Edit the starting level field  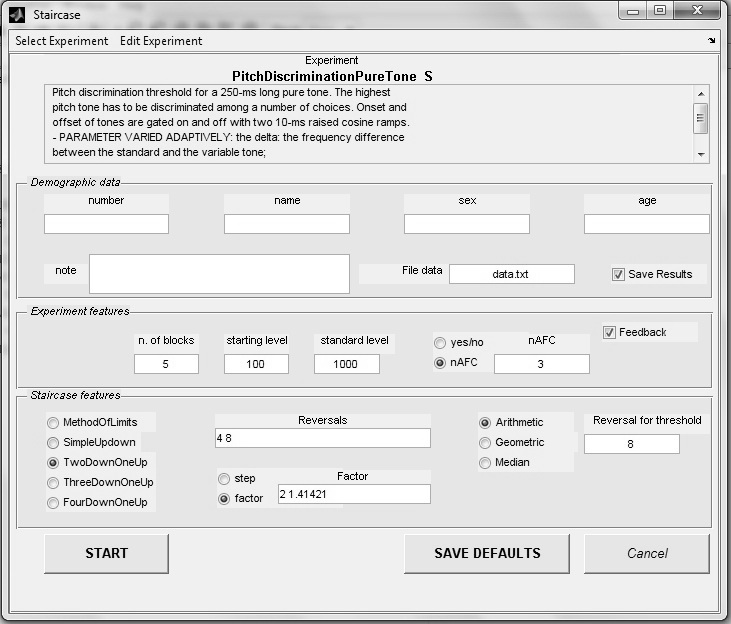[x=256, y=364]
